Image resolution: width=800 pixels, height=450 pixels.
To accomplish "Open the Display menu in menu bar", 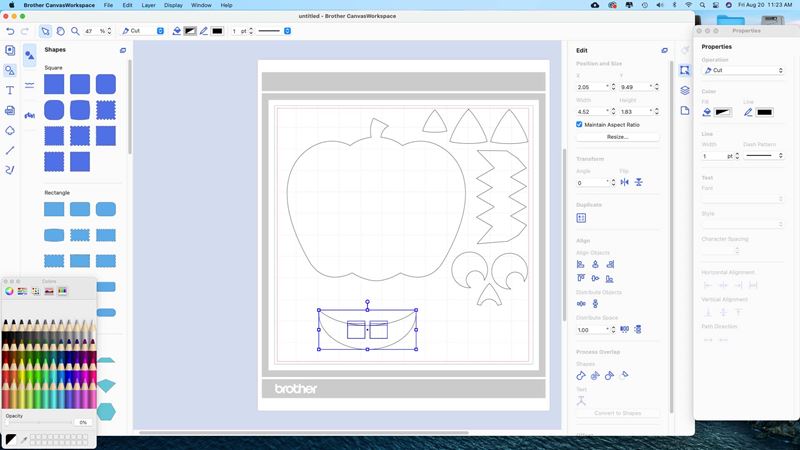I will point(173,5).
